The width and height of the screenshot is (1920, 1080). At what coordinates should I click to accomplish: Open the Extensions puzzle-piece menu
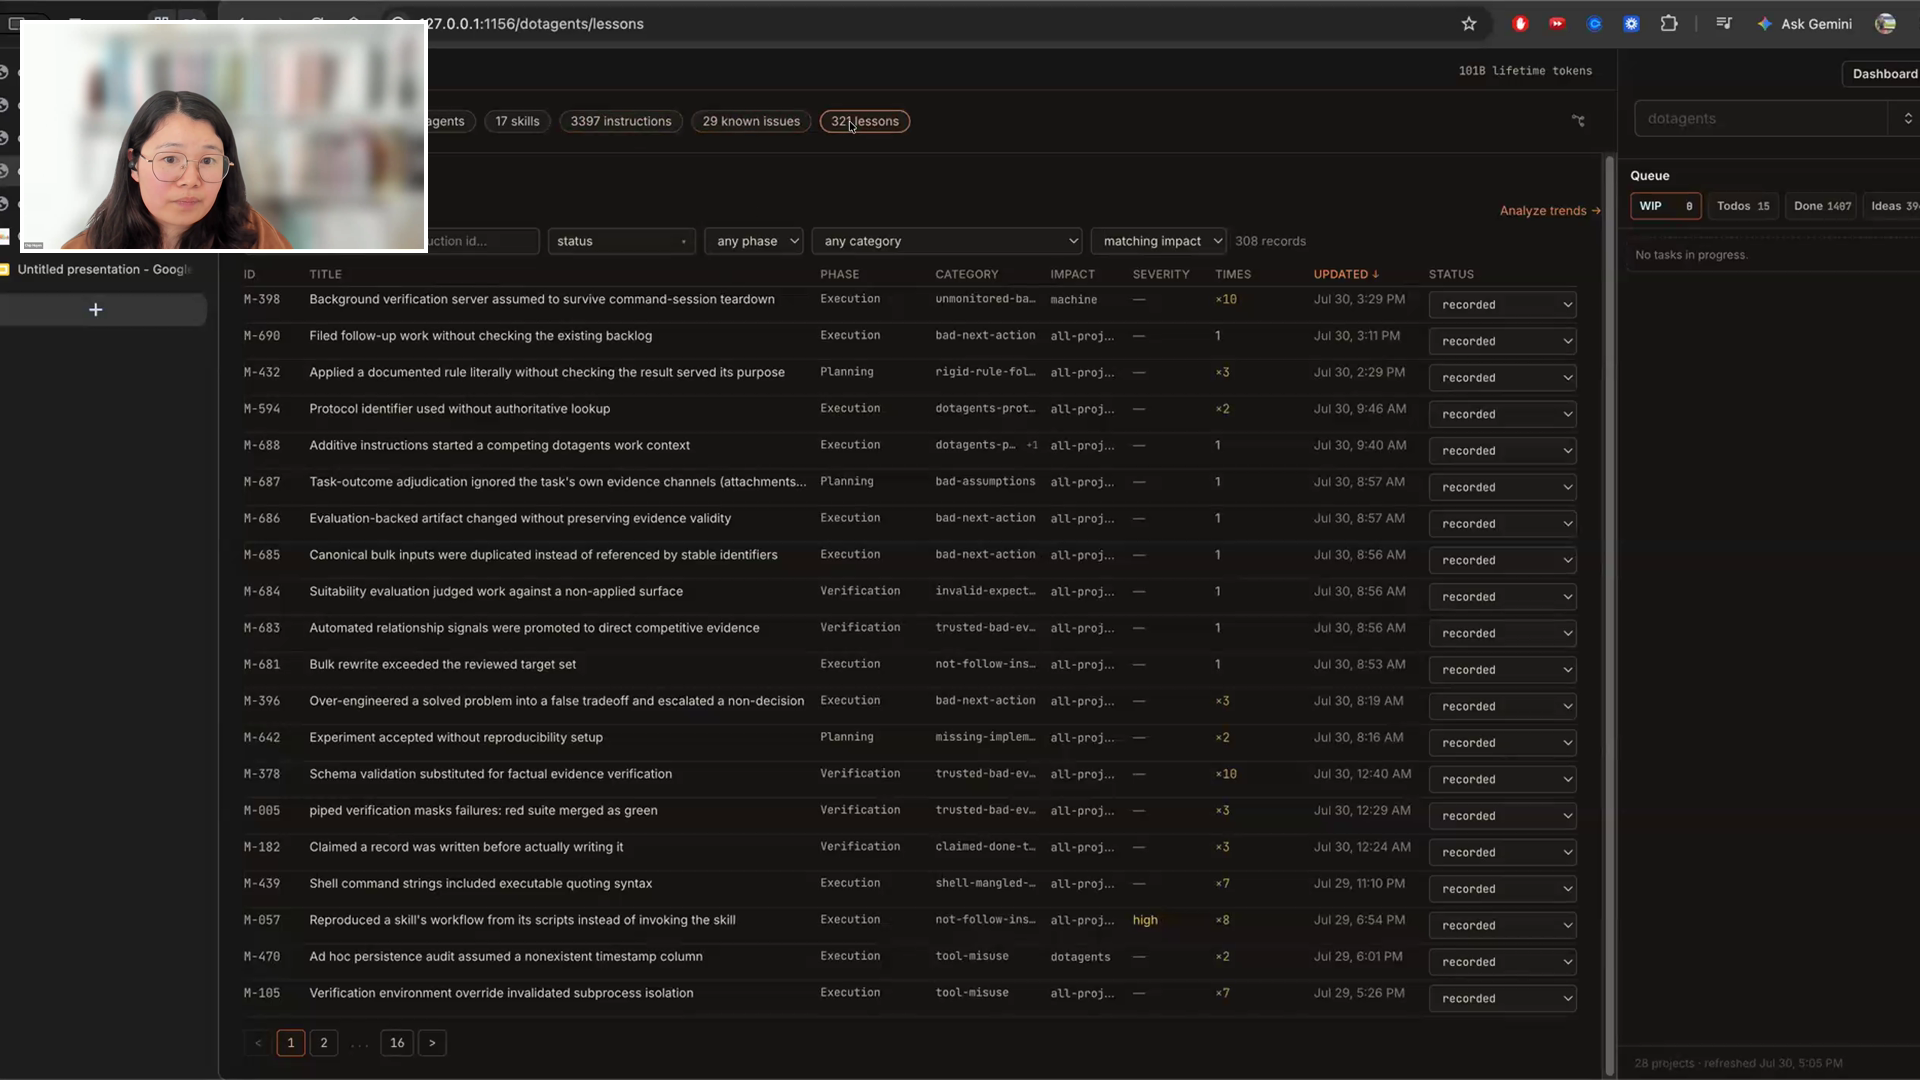click(1669, 24)
